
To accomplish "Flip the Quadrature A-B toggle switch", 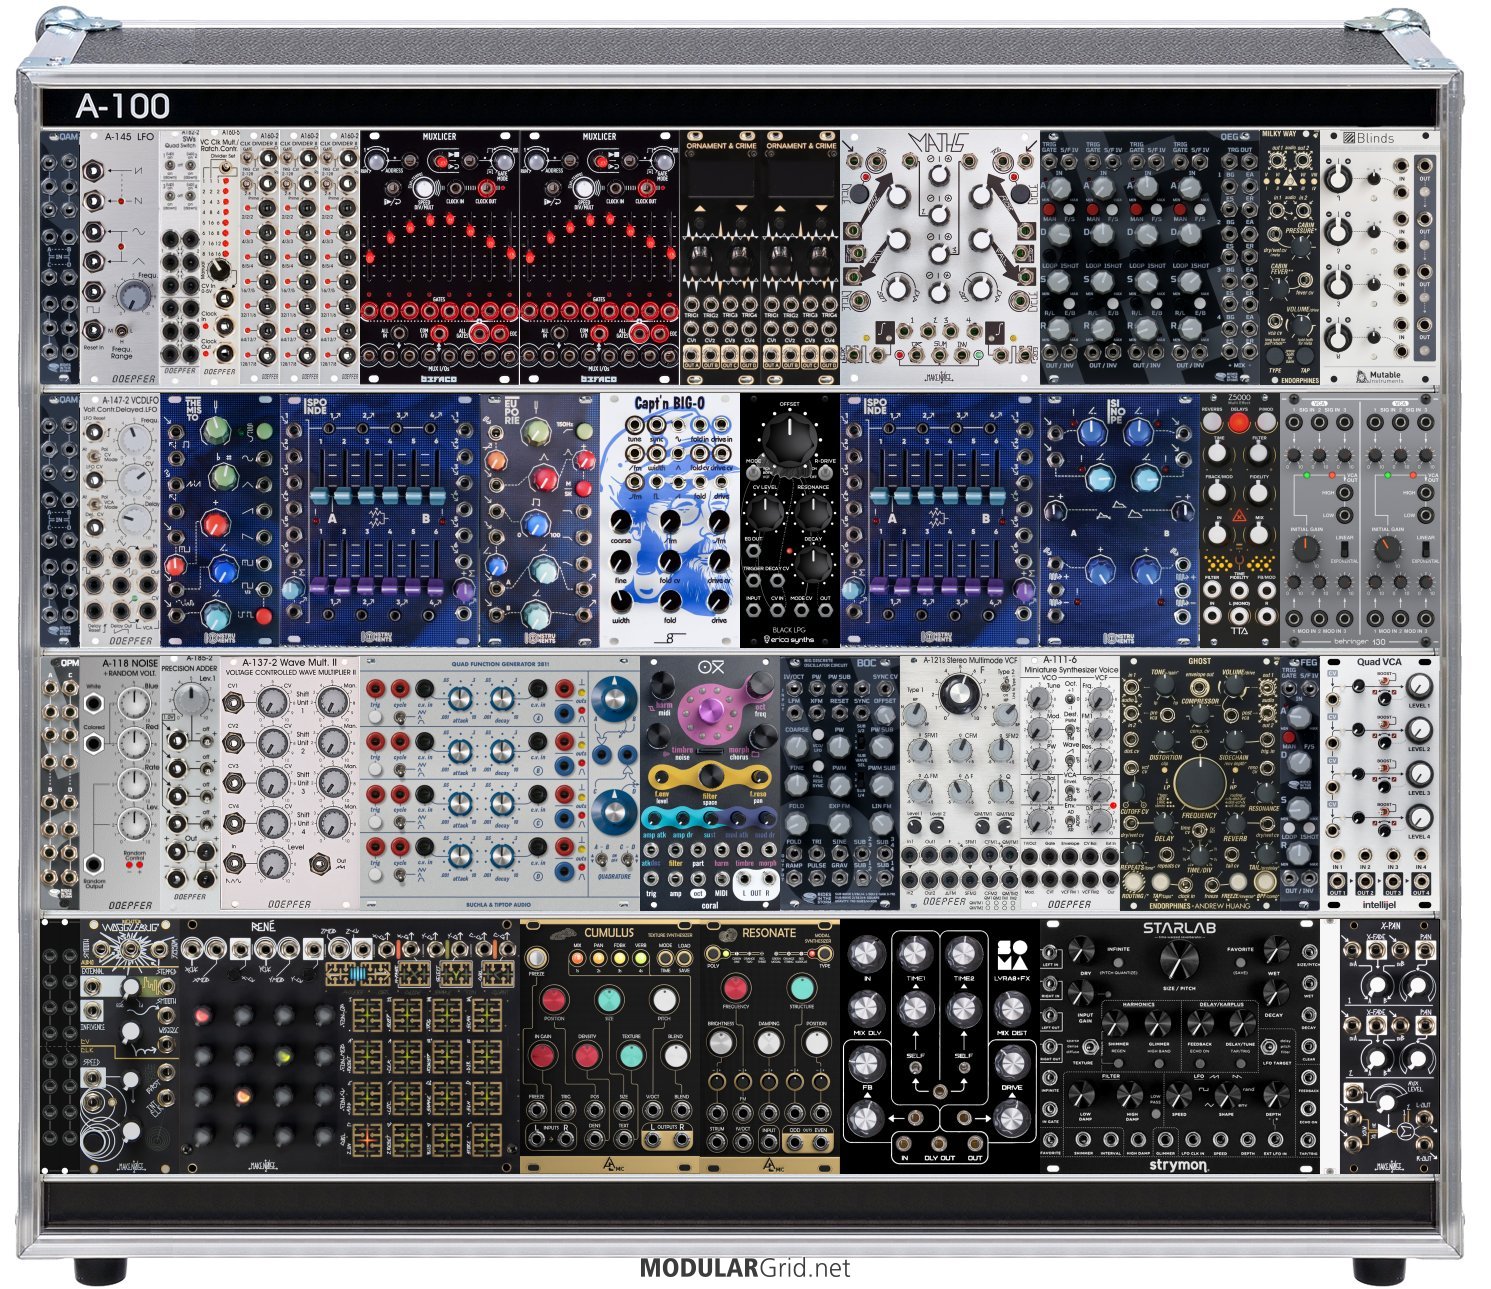I will tap(603, 859).
